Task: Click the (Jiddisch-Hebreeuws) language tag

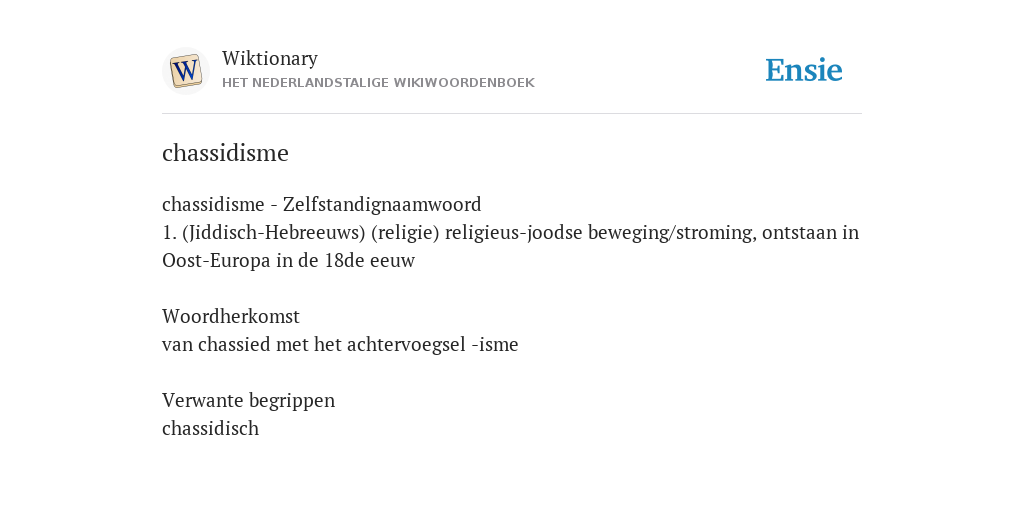Action: [x=264, y=232]
